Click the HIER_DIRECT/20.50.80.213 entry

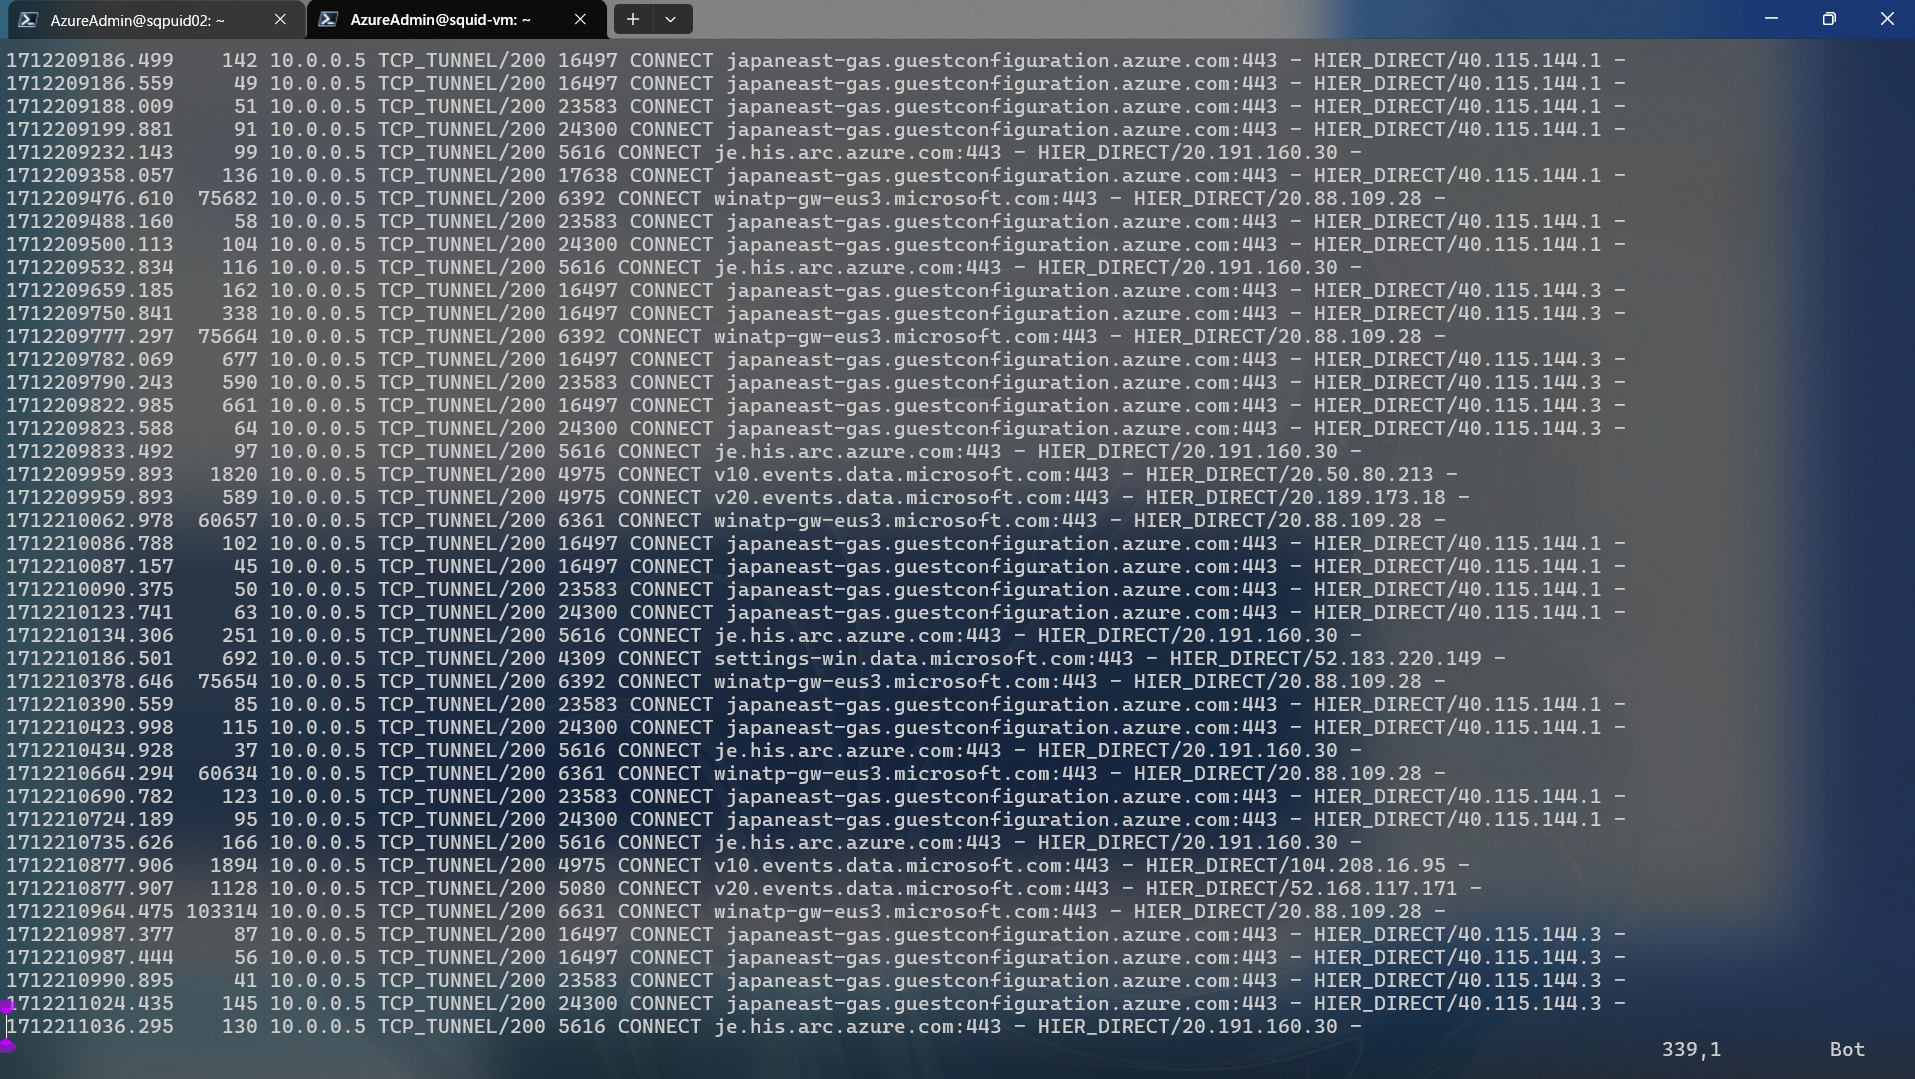(x=1289, y=474)
